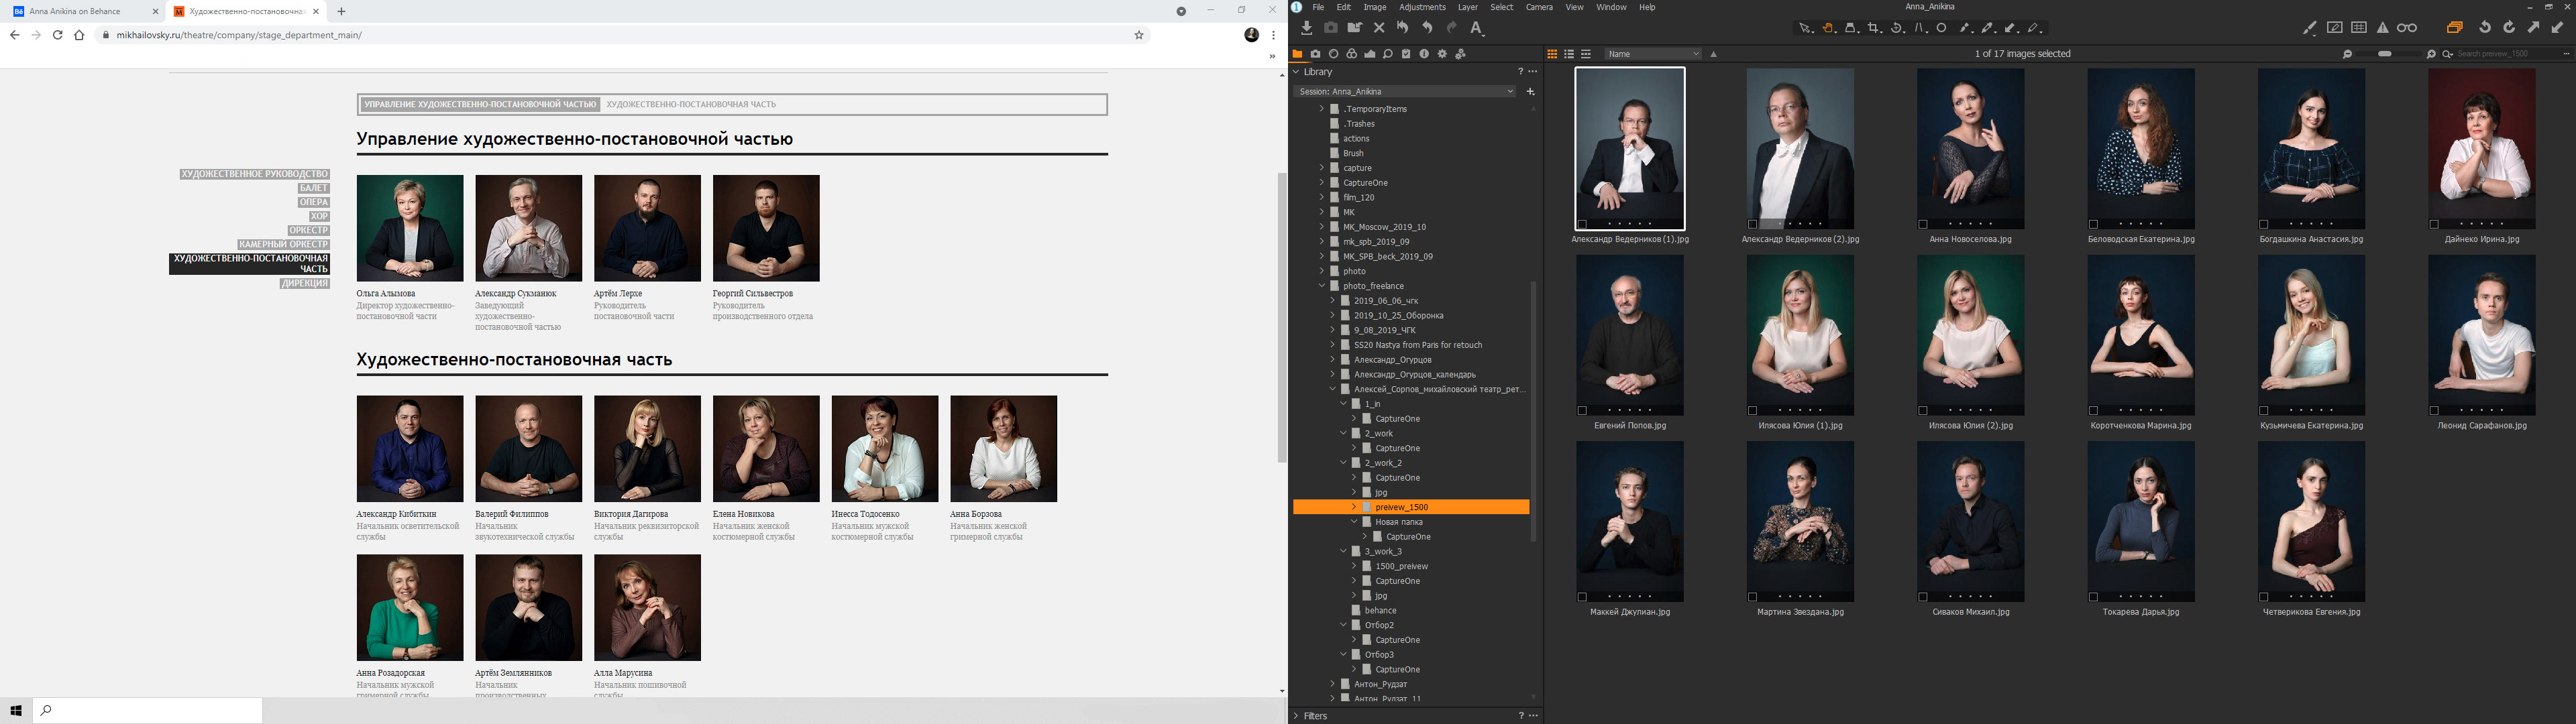This screenshot has width=2576, height=724.
Task: Click color tag box under Анна Новоселова.jpg thumbnail
Action: (x=1923, y=224)
